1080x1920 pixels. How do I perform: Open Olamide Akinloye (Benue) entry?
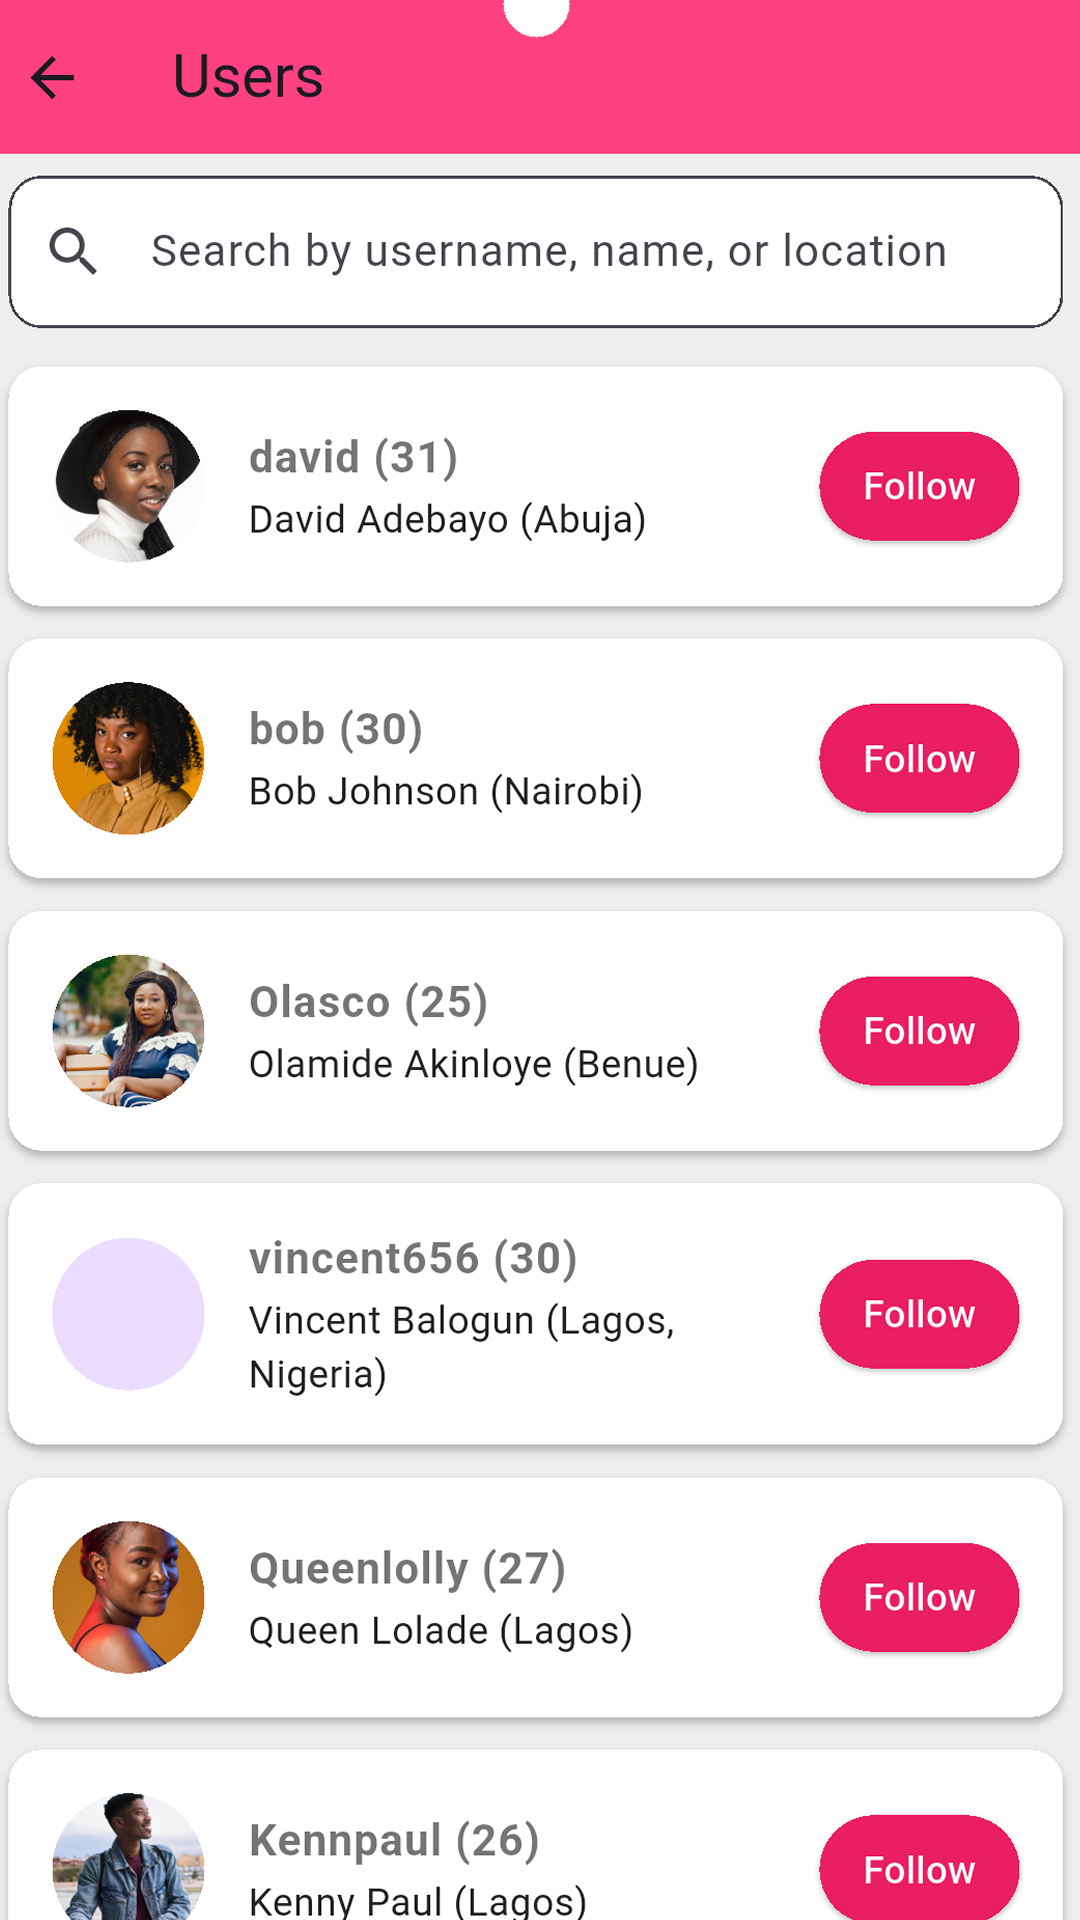[473, 1064]
